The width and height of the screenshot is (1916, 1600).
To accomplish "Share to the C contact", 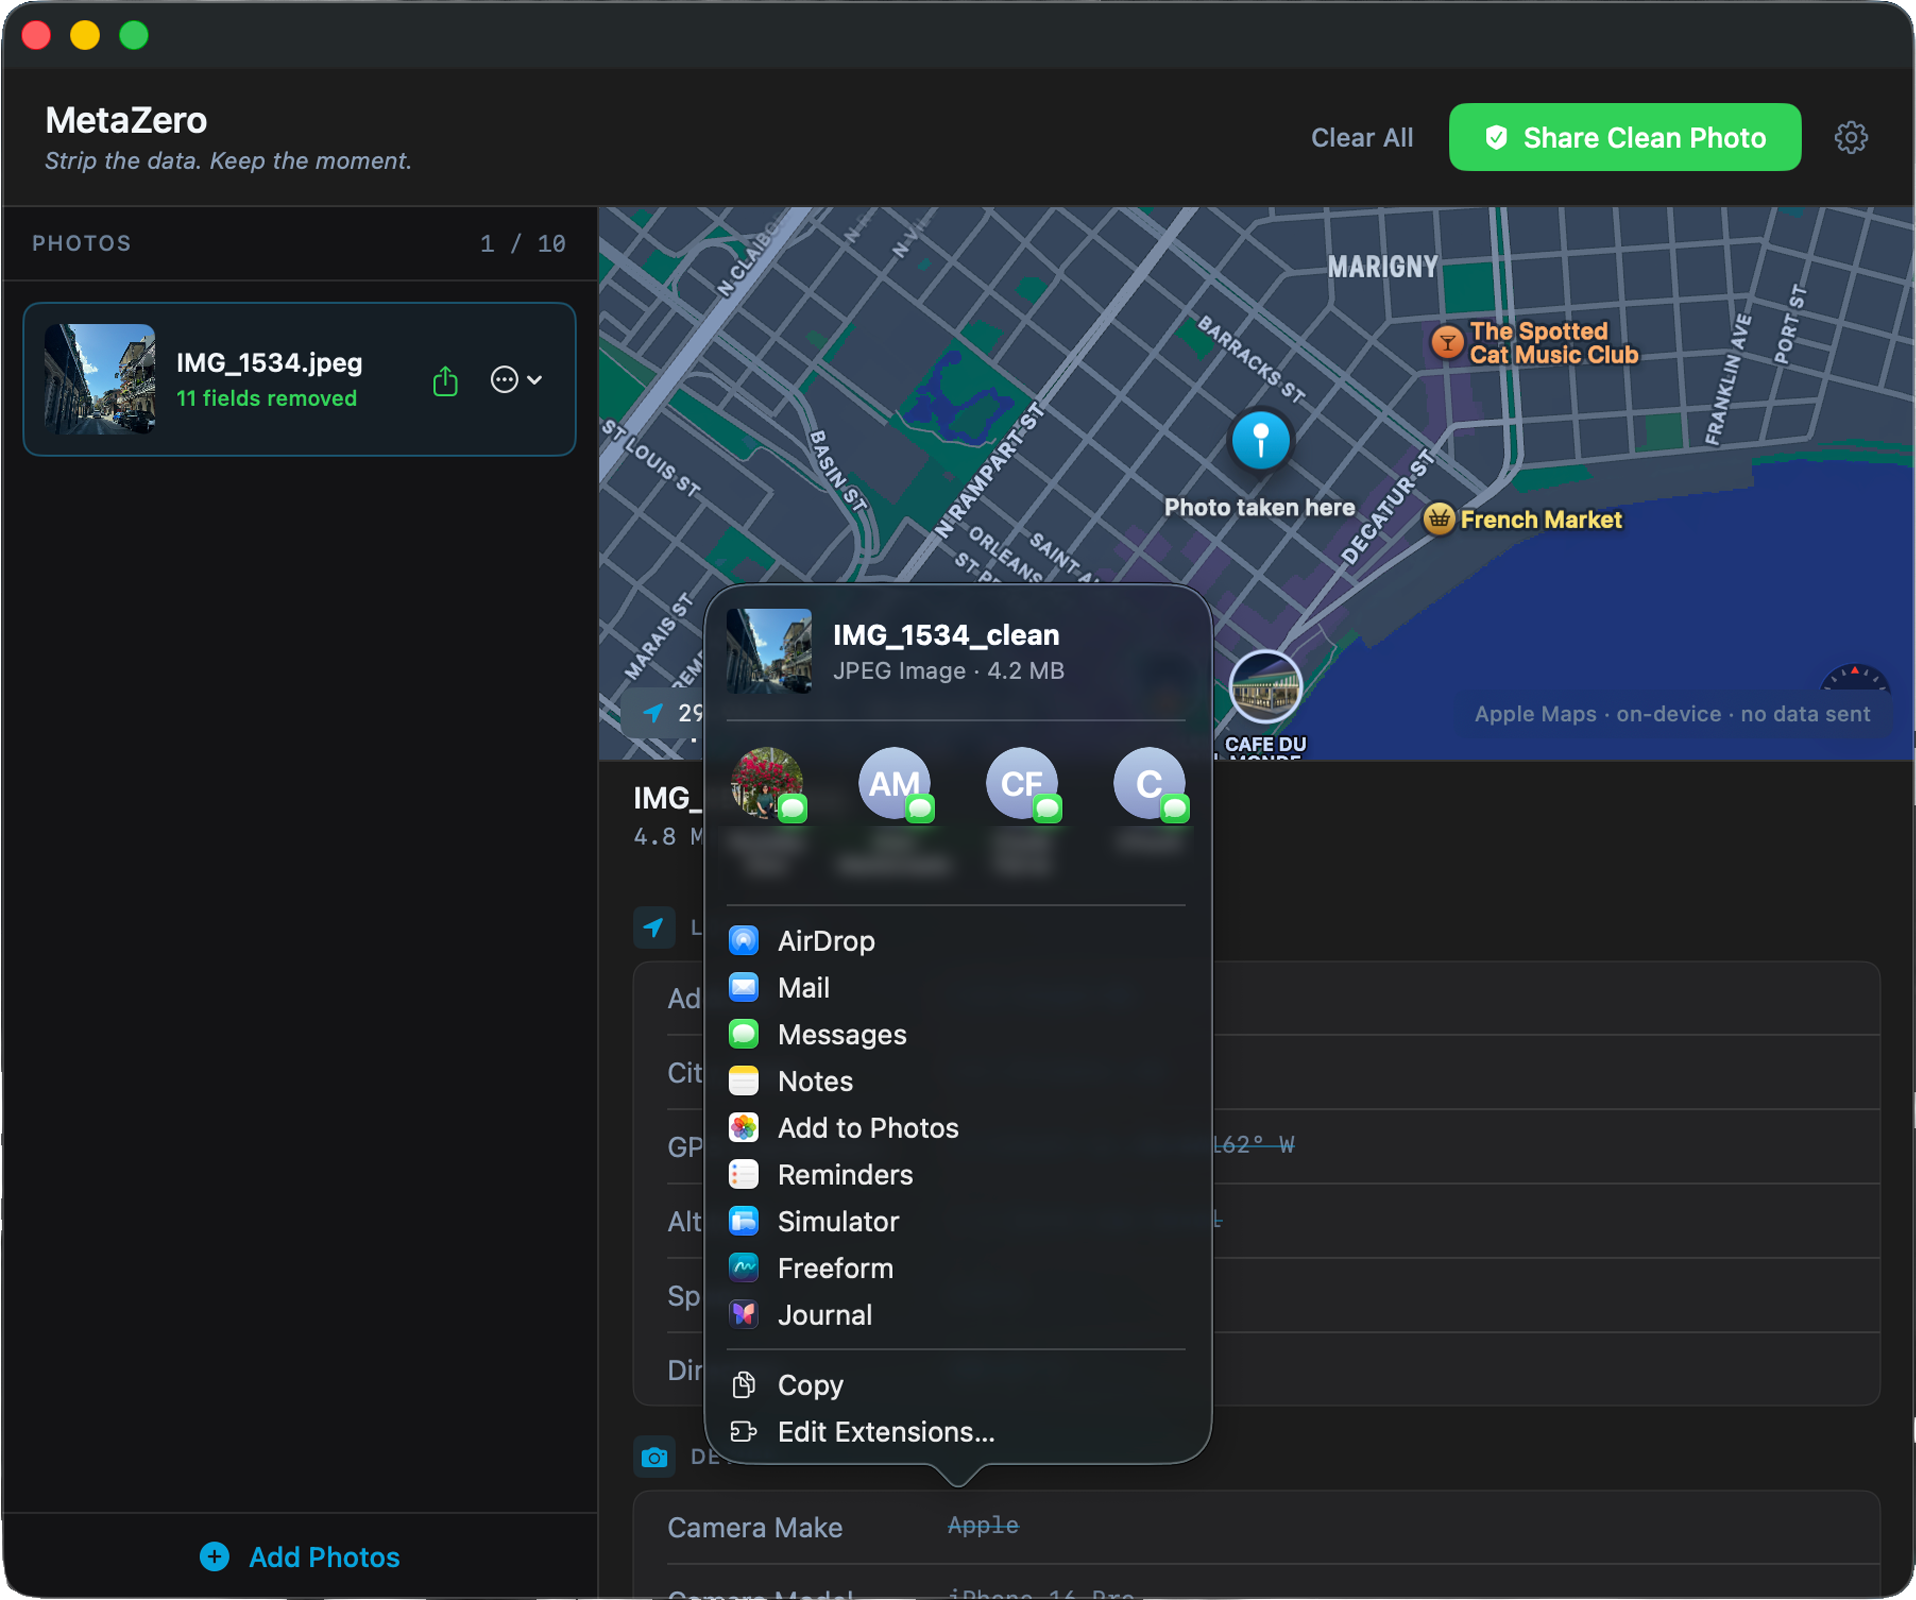I will coord(1150,784).
